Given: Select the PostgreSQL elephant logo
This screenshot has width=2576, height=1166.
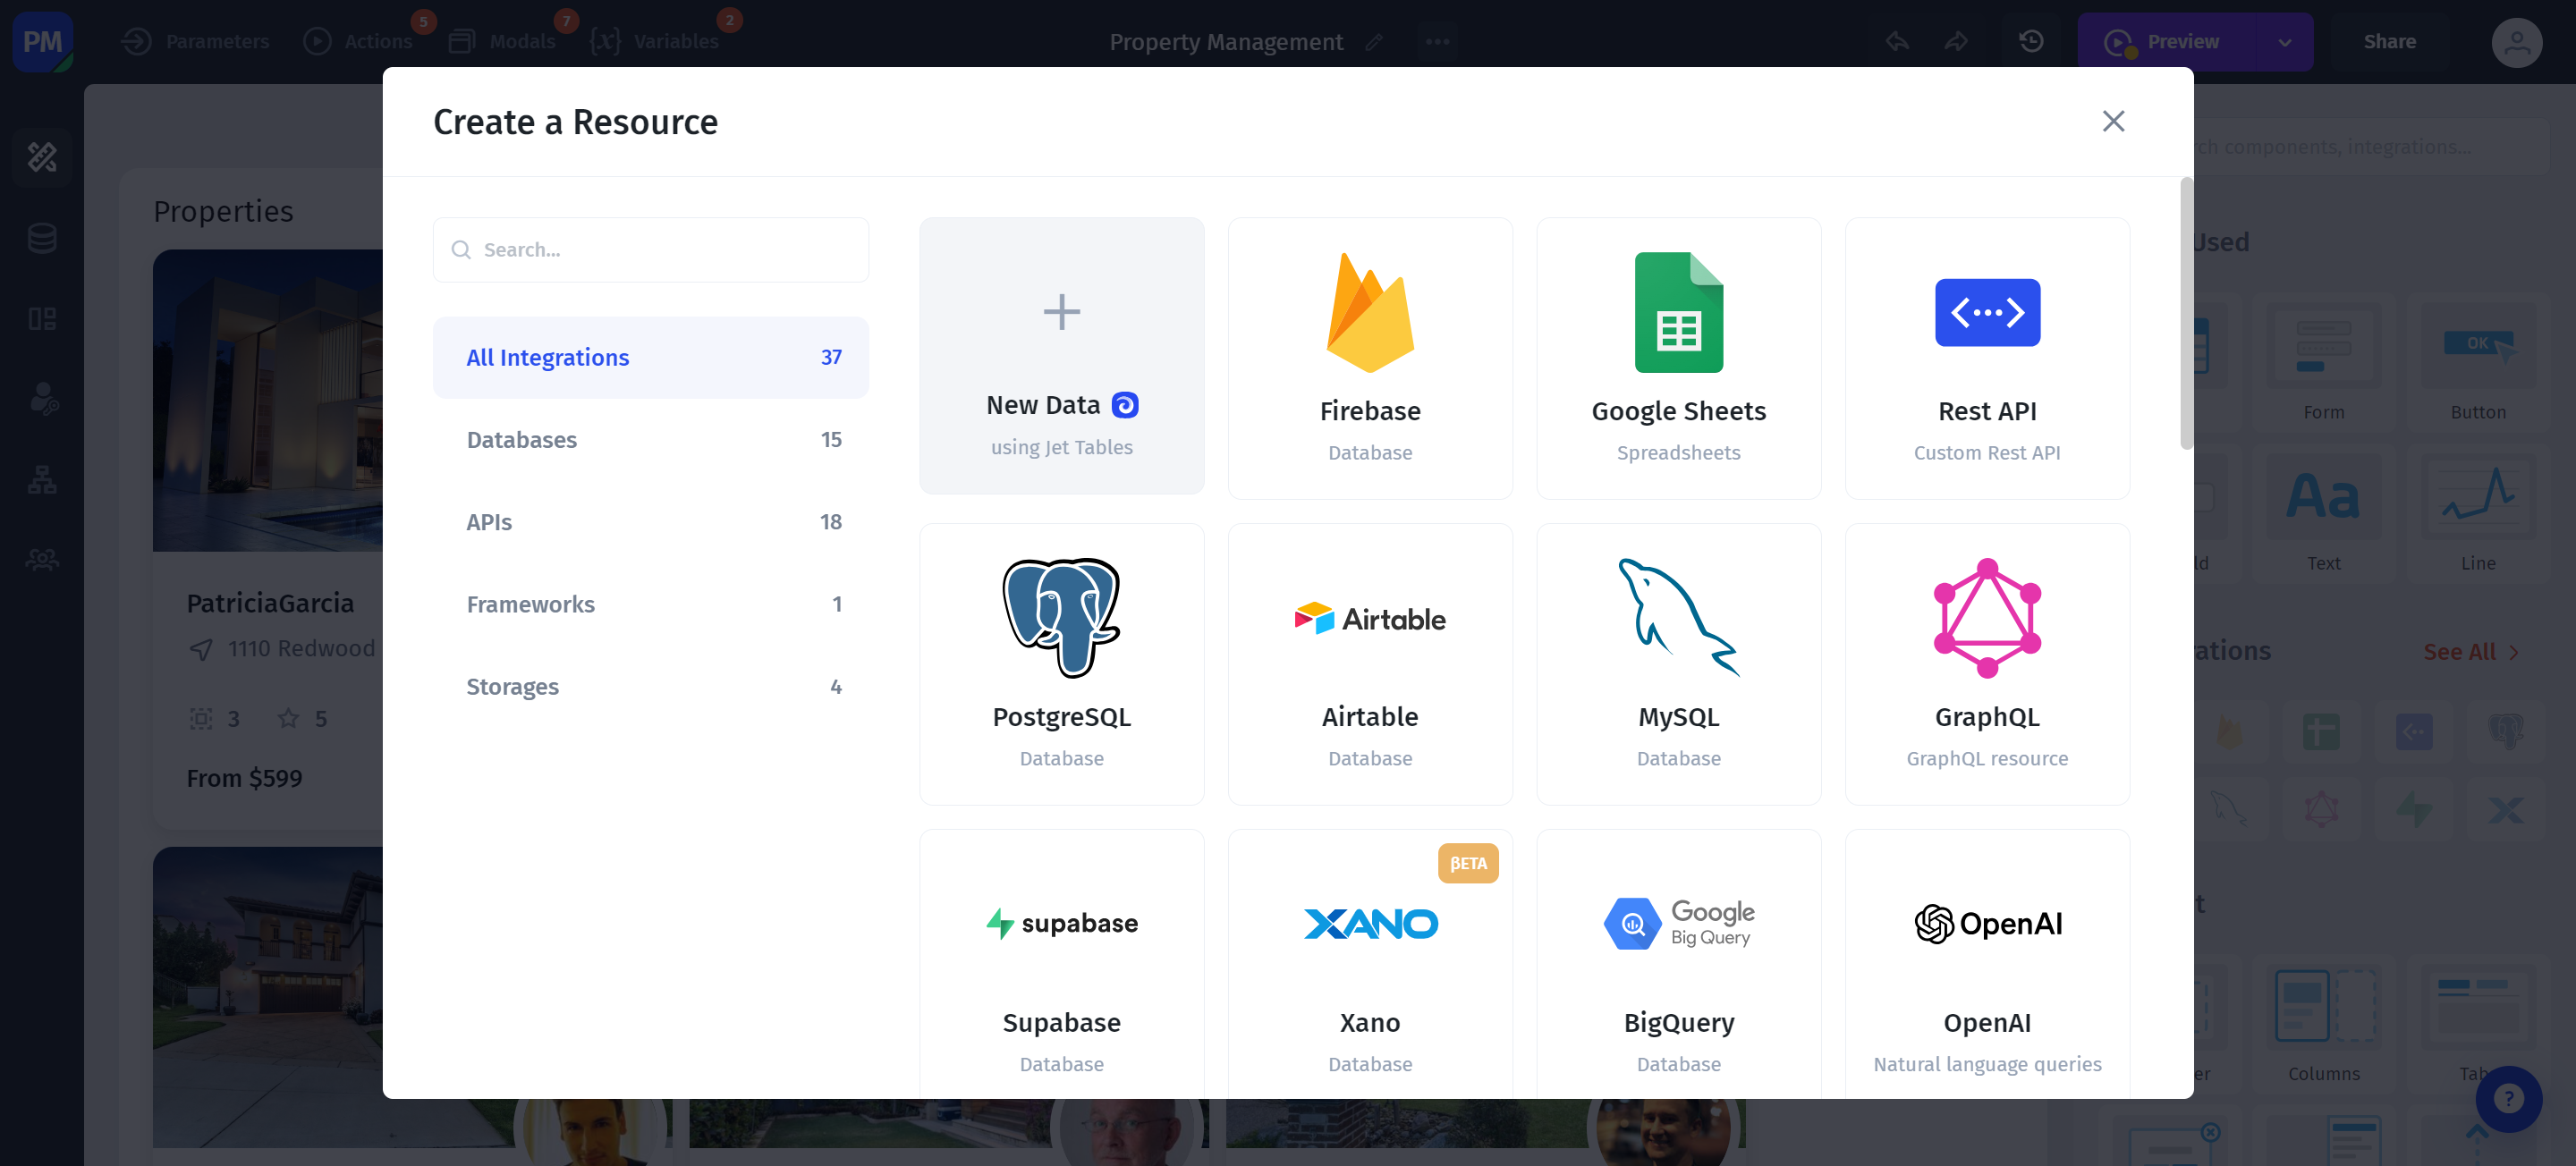Looking at the screenshot, I should point(1061,618).
